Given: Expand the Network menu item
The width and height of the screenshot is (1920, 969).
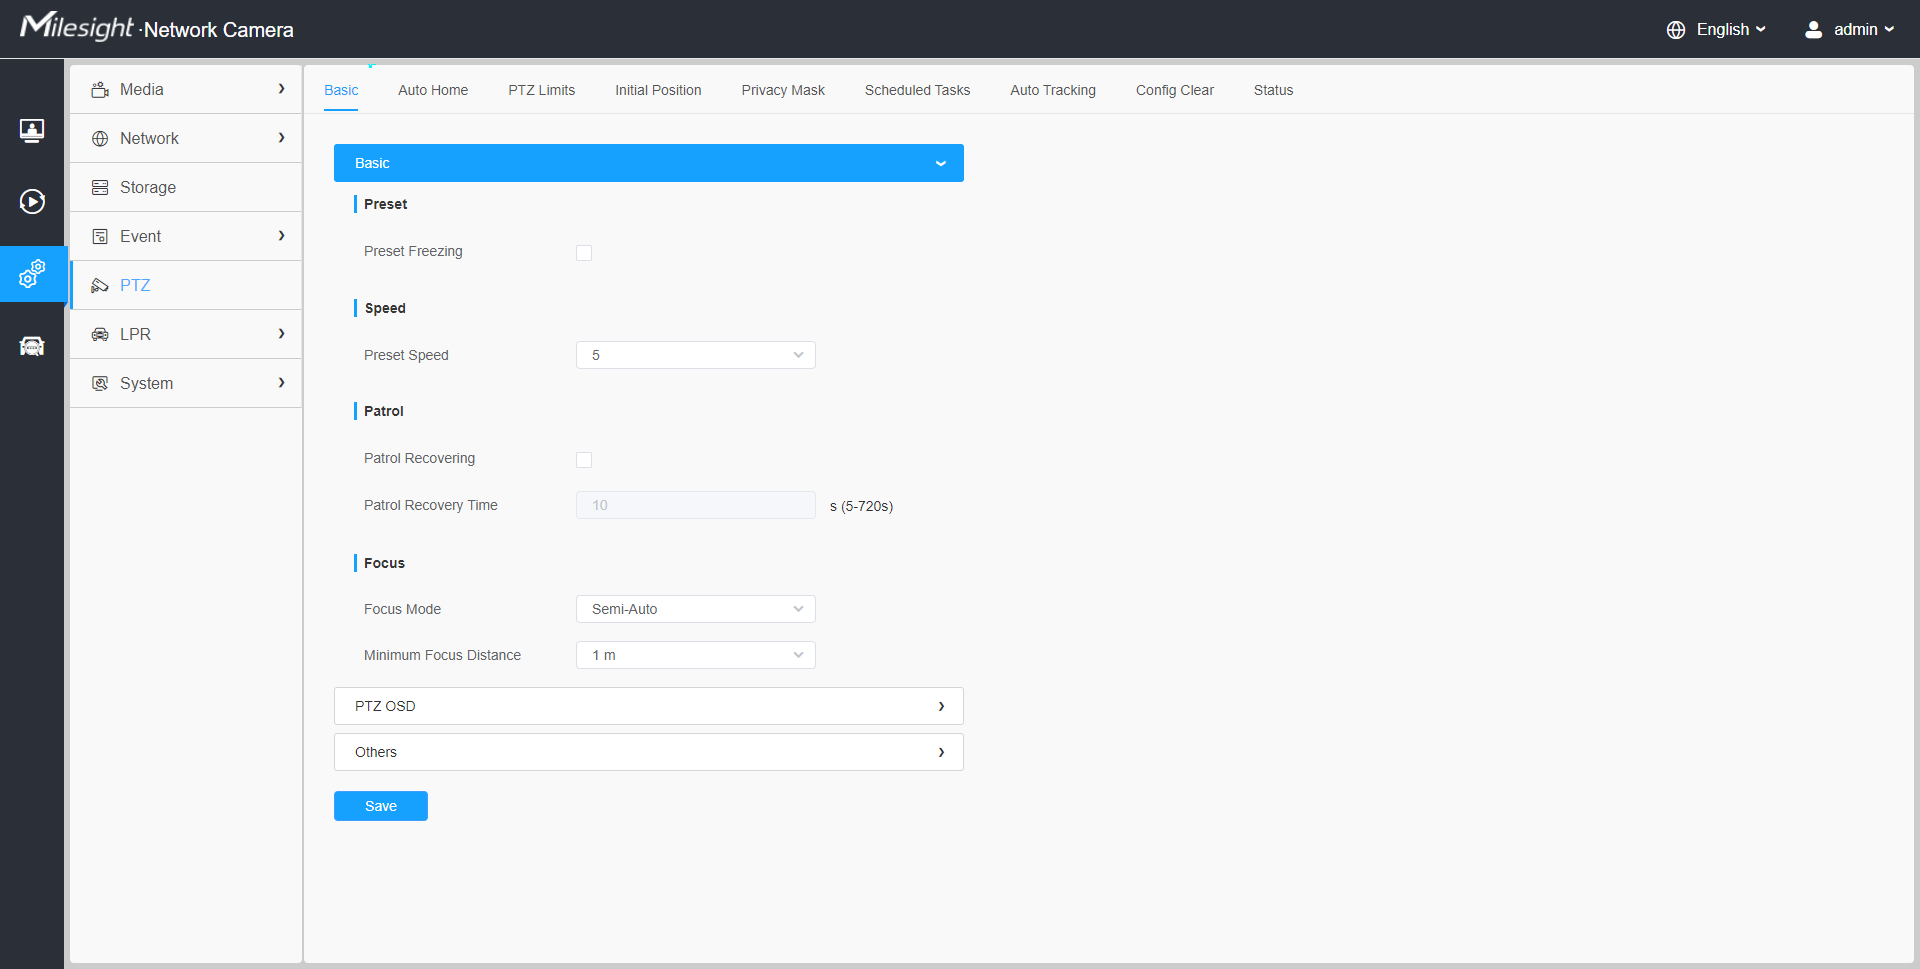Looking at the screenshot, I should [186, 139].
